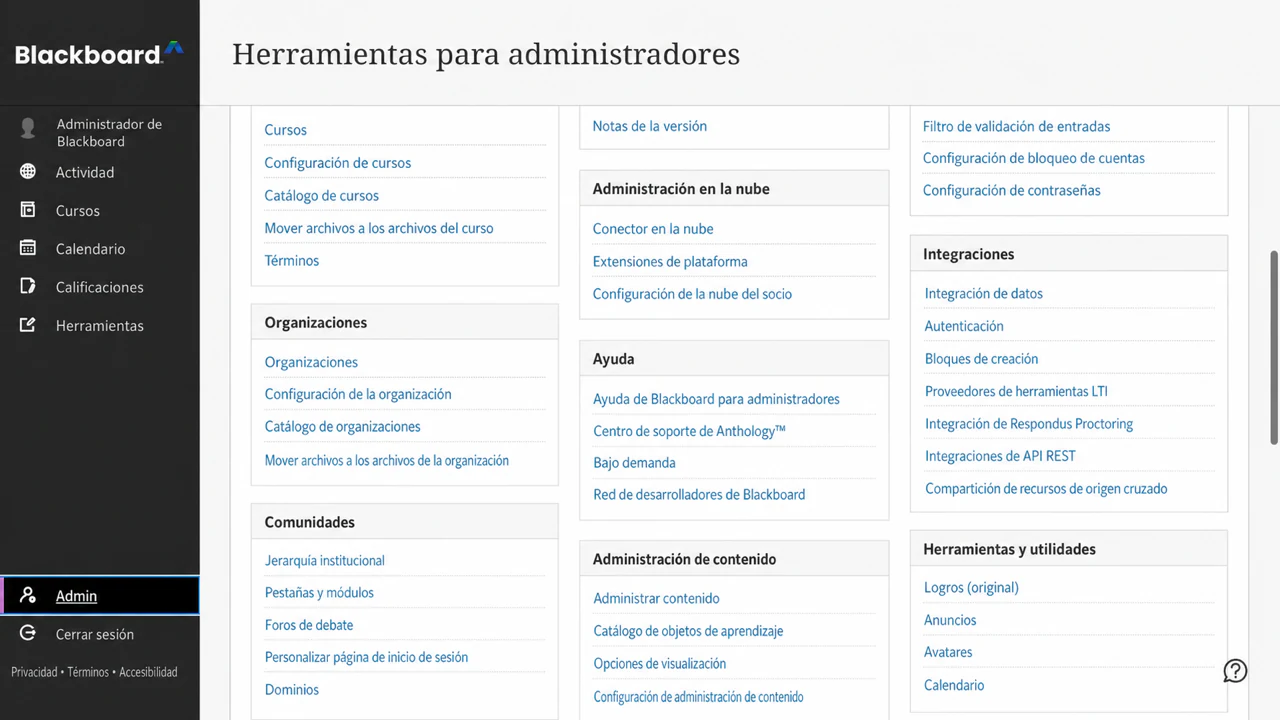Open Jerarquía institucional link
The height and width of the screenshot is (720, 1280).
(325, 560)
